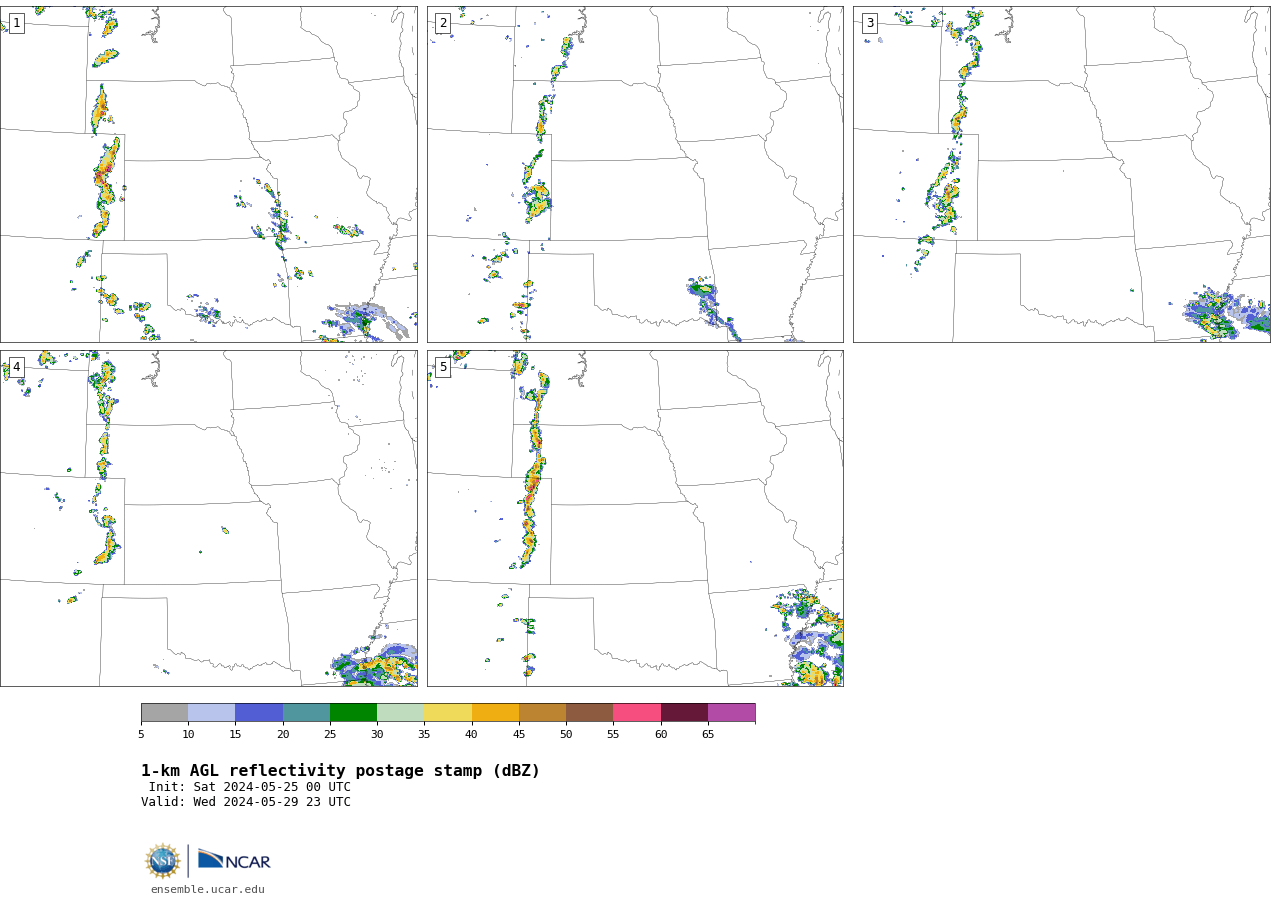The width and height of the screenshot is (1280, 901).
Task: Click the panel number label 1
Action: click(16, 23)
